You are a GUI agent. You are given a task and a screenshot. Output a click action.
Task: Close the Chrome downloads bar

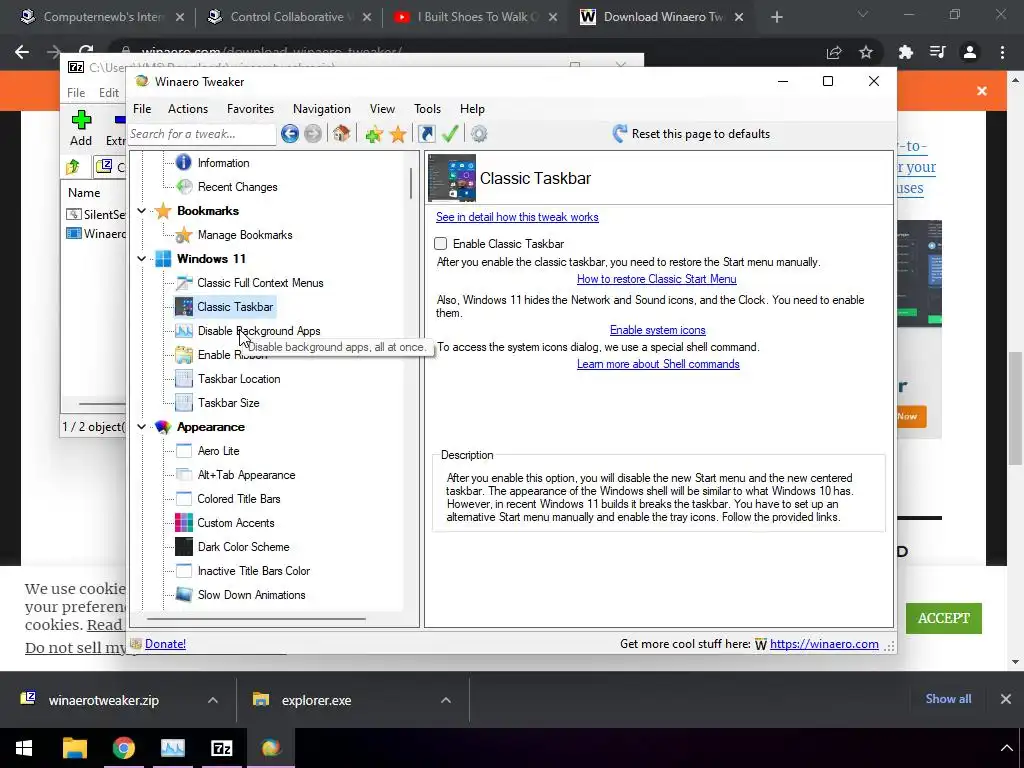tap(1006, 699)
